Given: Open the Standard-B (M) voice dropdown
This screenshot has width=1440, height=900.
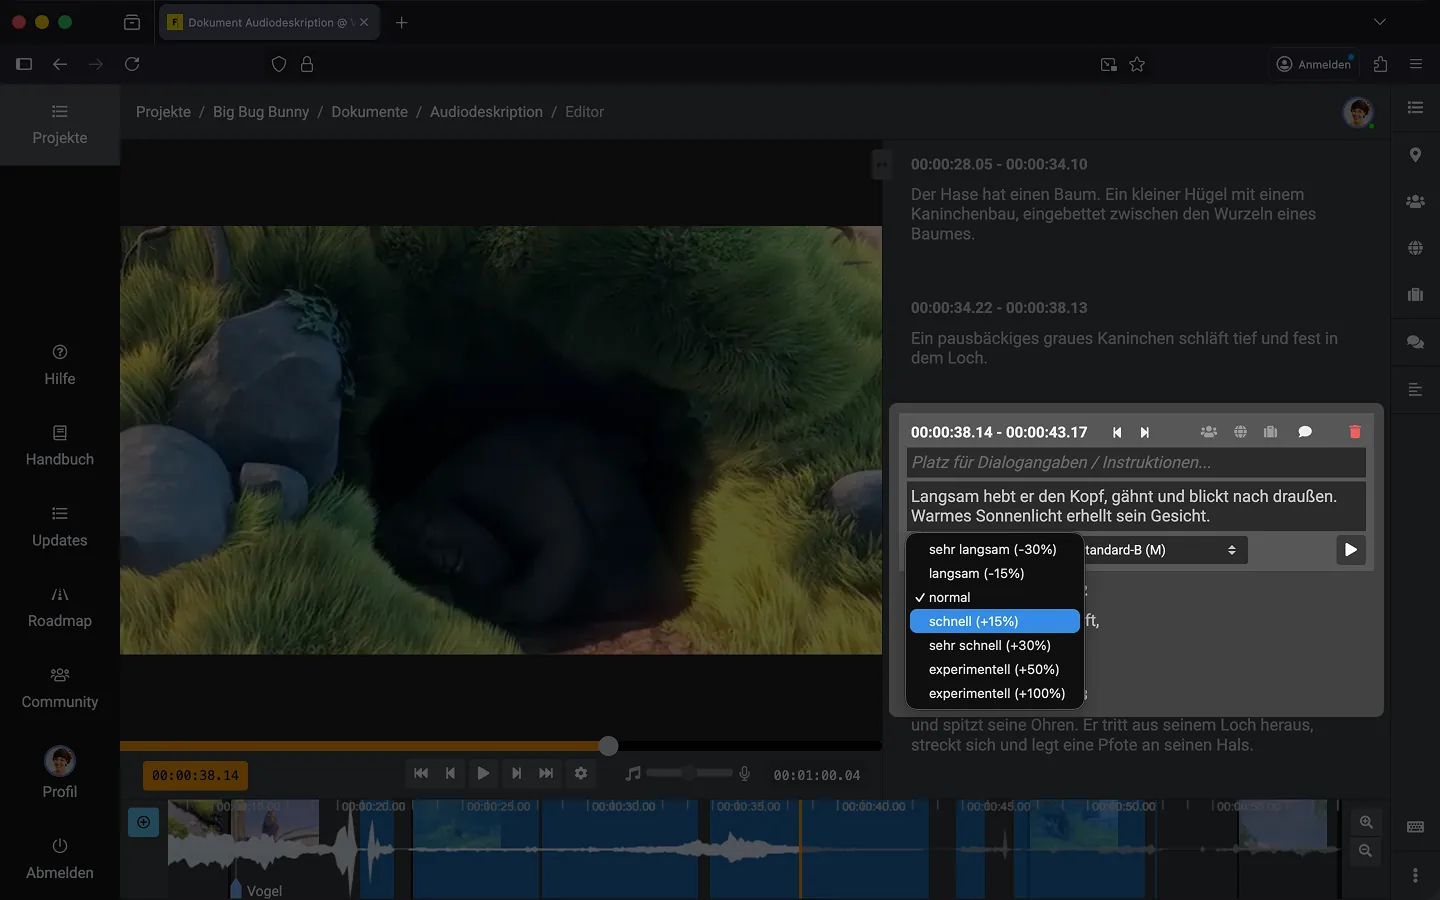Looking at the screenshot, I should (x=1165, y=550).
